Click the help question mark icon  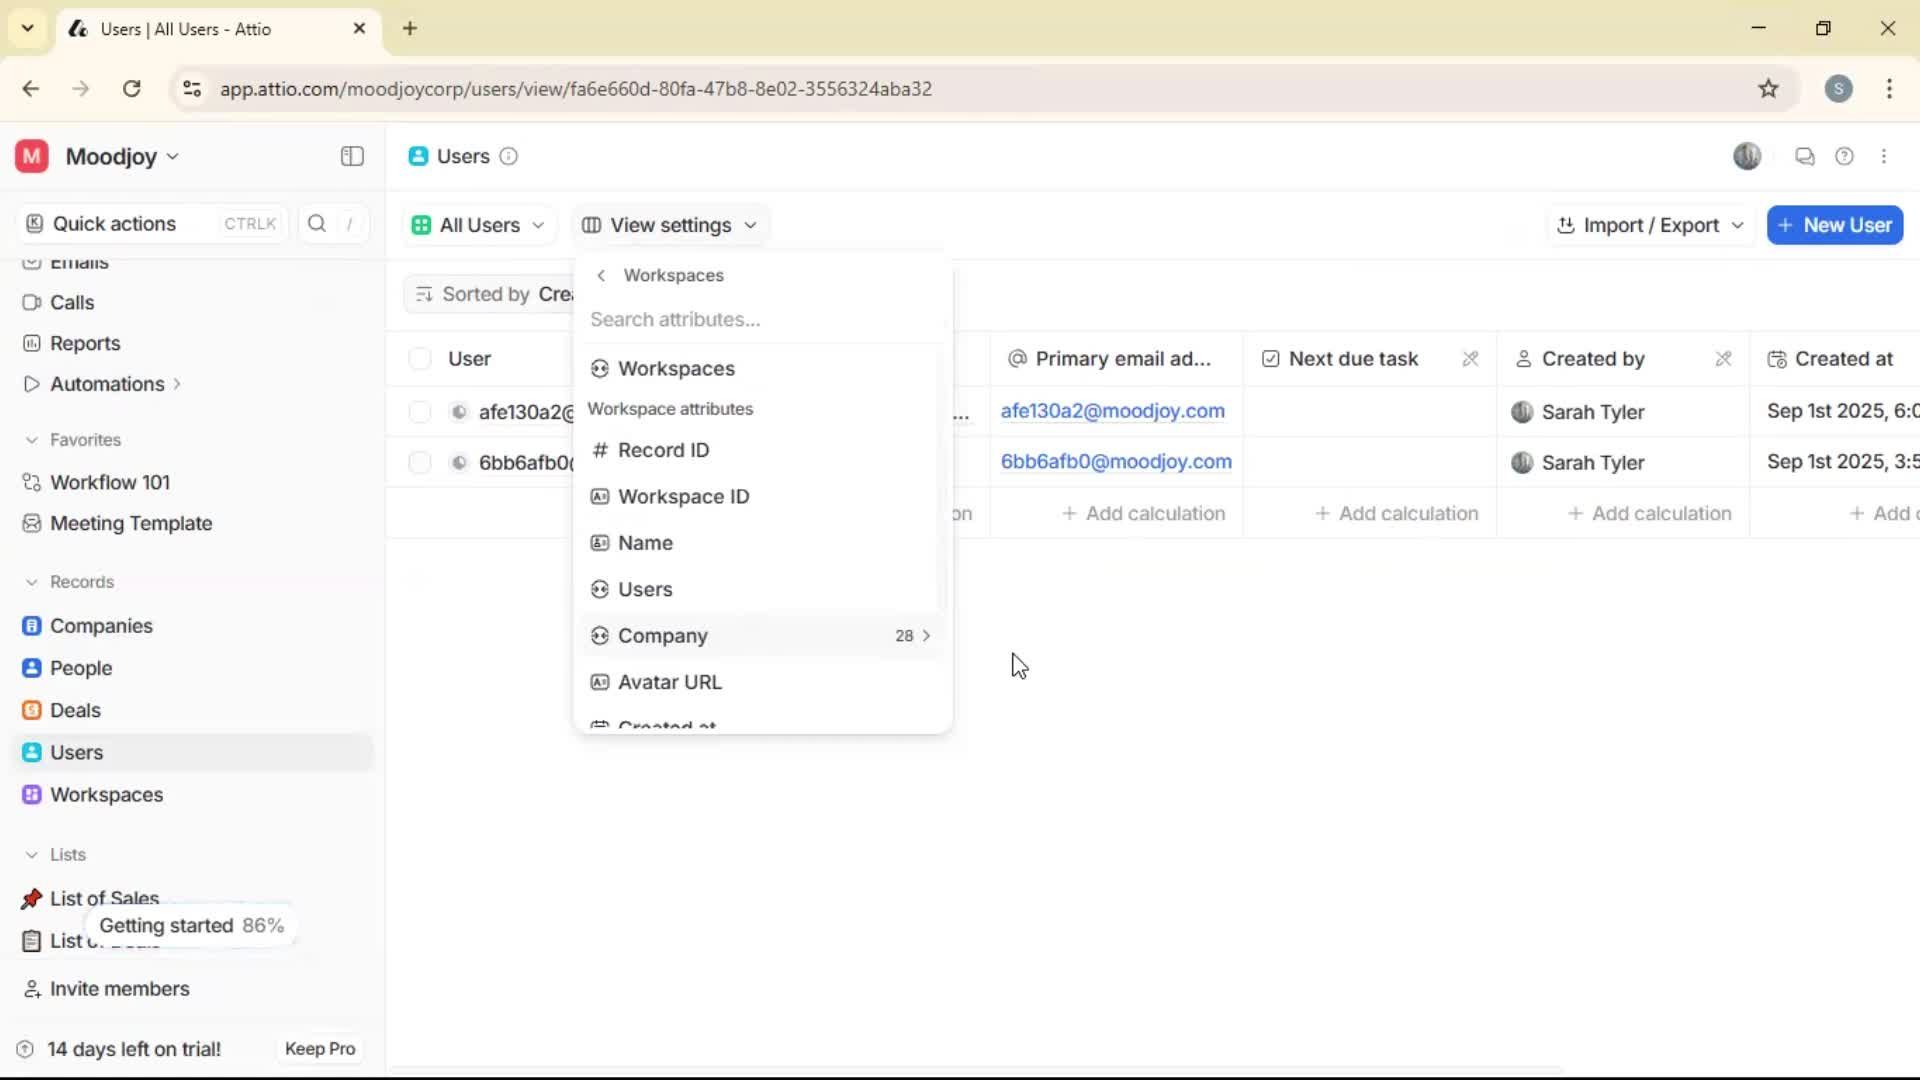pyautogui.click(x=1845, y=156)
